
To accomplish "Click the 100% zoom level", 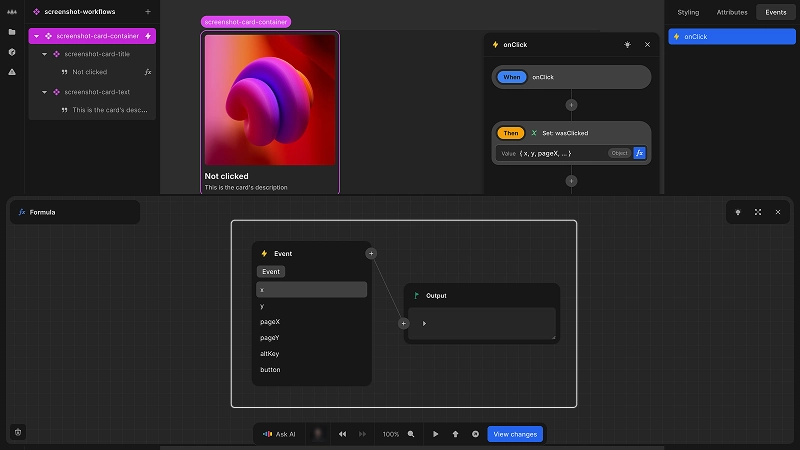I will (391, 434).
